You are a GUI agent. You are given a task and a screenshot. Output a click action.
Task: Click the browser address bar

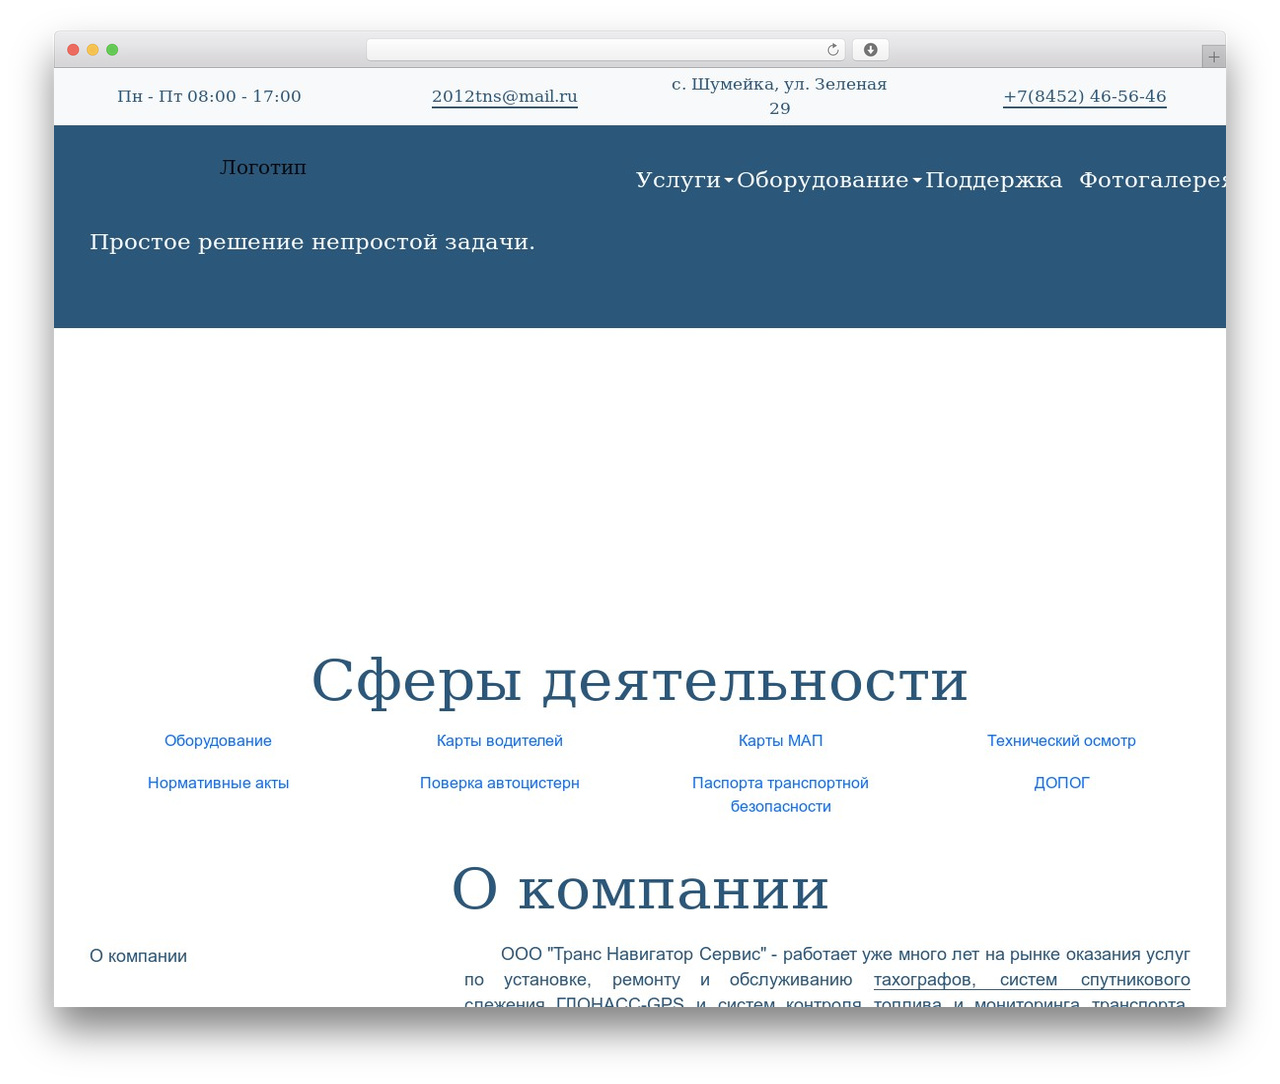(x=605, y=50)
